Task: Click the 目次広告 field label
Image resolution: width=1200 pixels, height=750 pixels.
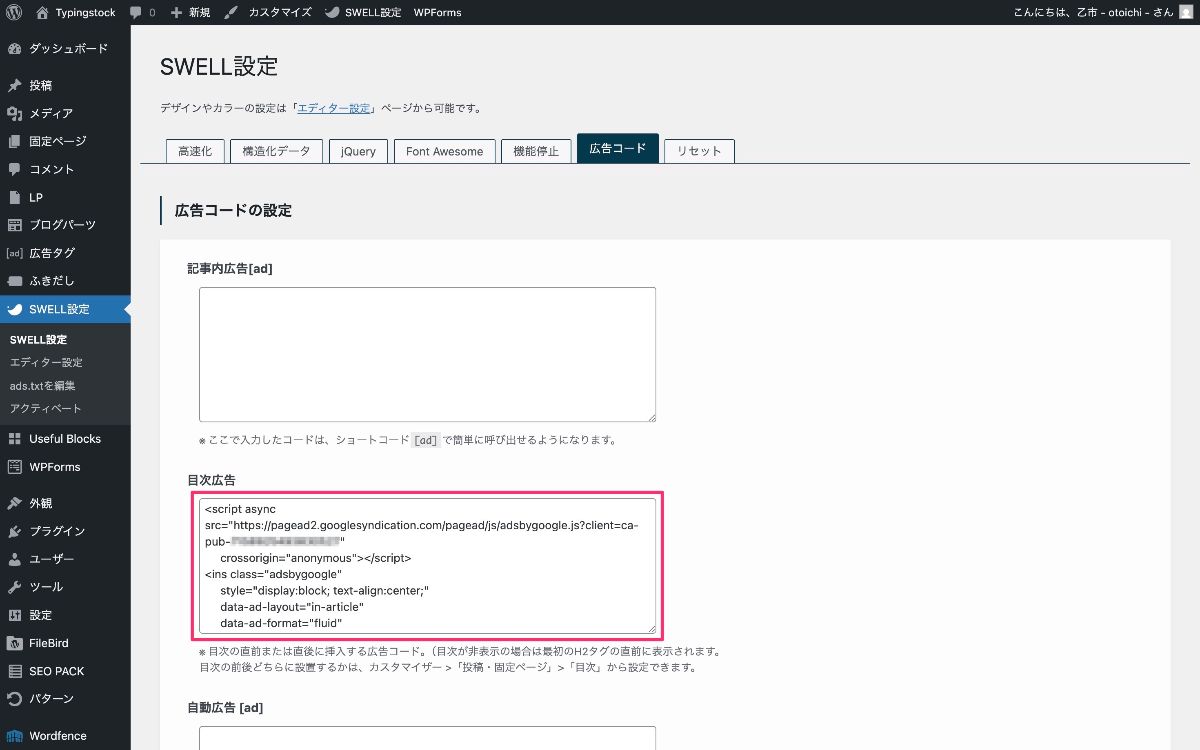Action: point(211,480)
